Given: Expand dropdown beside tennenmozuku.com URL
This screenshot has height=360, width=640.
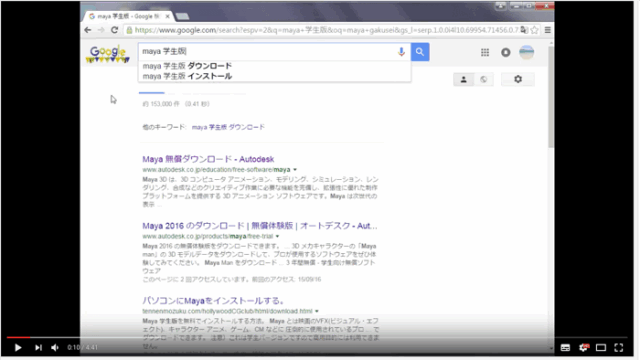Looking at the screenshot, I should 317,311.
